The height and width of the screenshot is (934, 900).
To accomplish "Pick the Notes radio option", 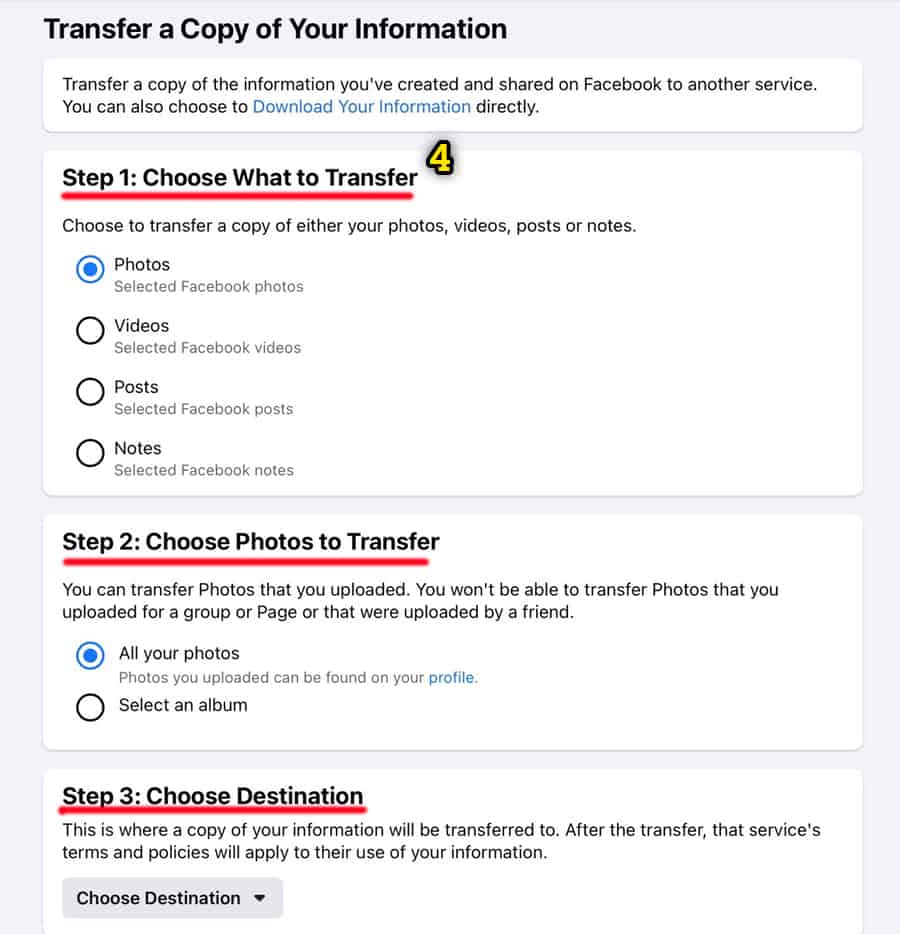I will tap(90, 453).
